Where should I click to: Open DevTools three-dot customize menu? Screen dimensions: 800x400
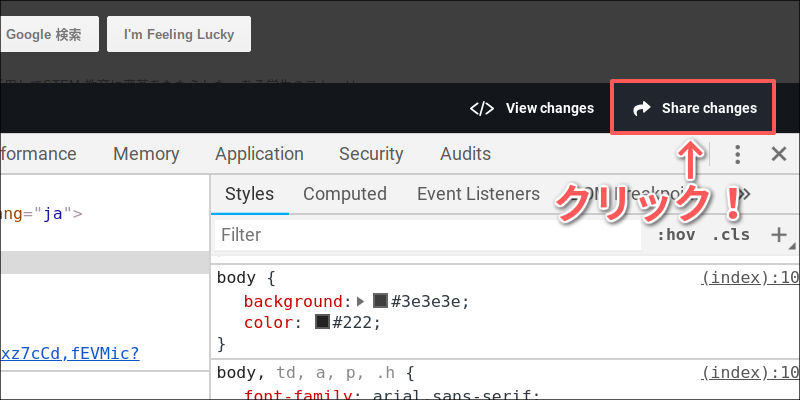(737, 154)
